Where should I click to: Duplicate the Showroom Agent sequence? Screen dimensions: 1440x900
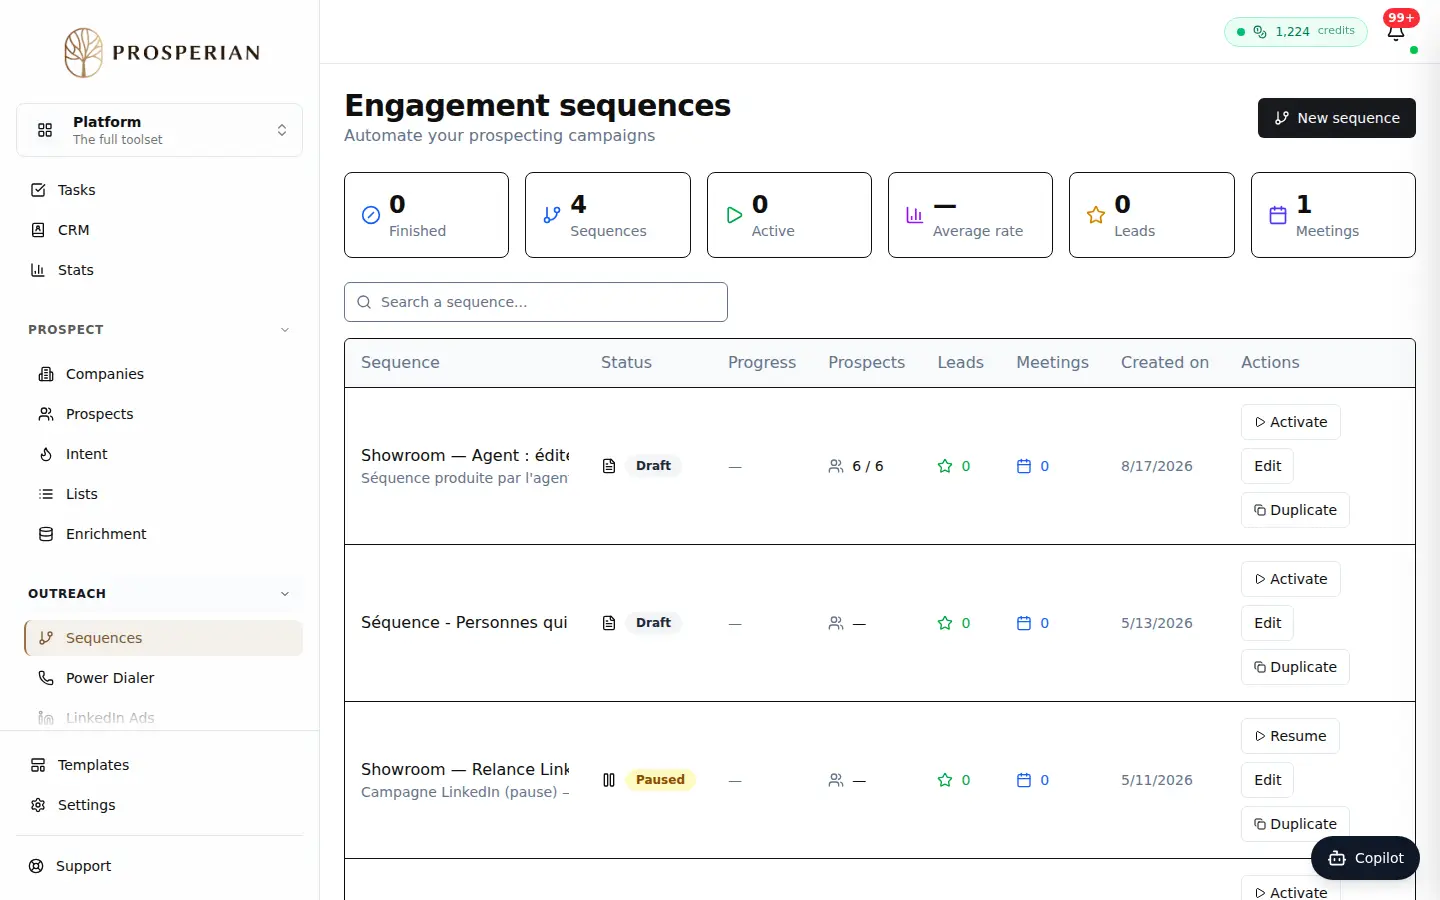[1295, 510]
